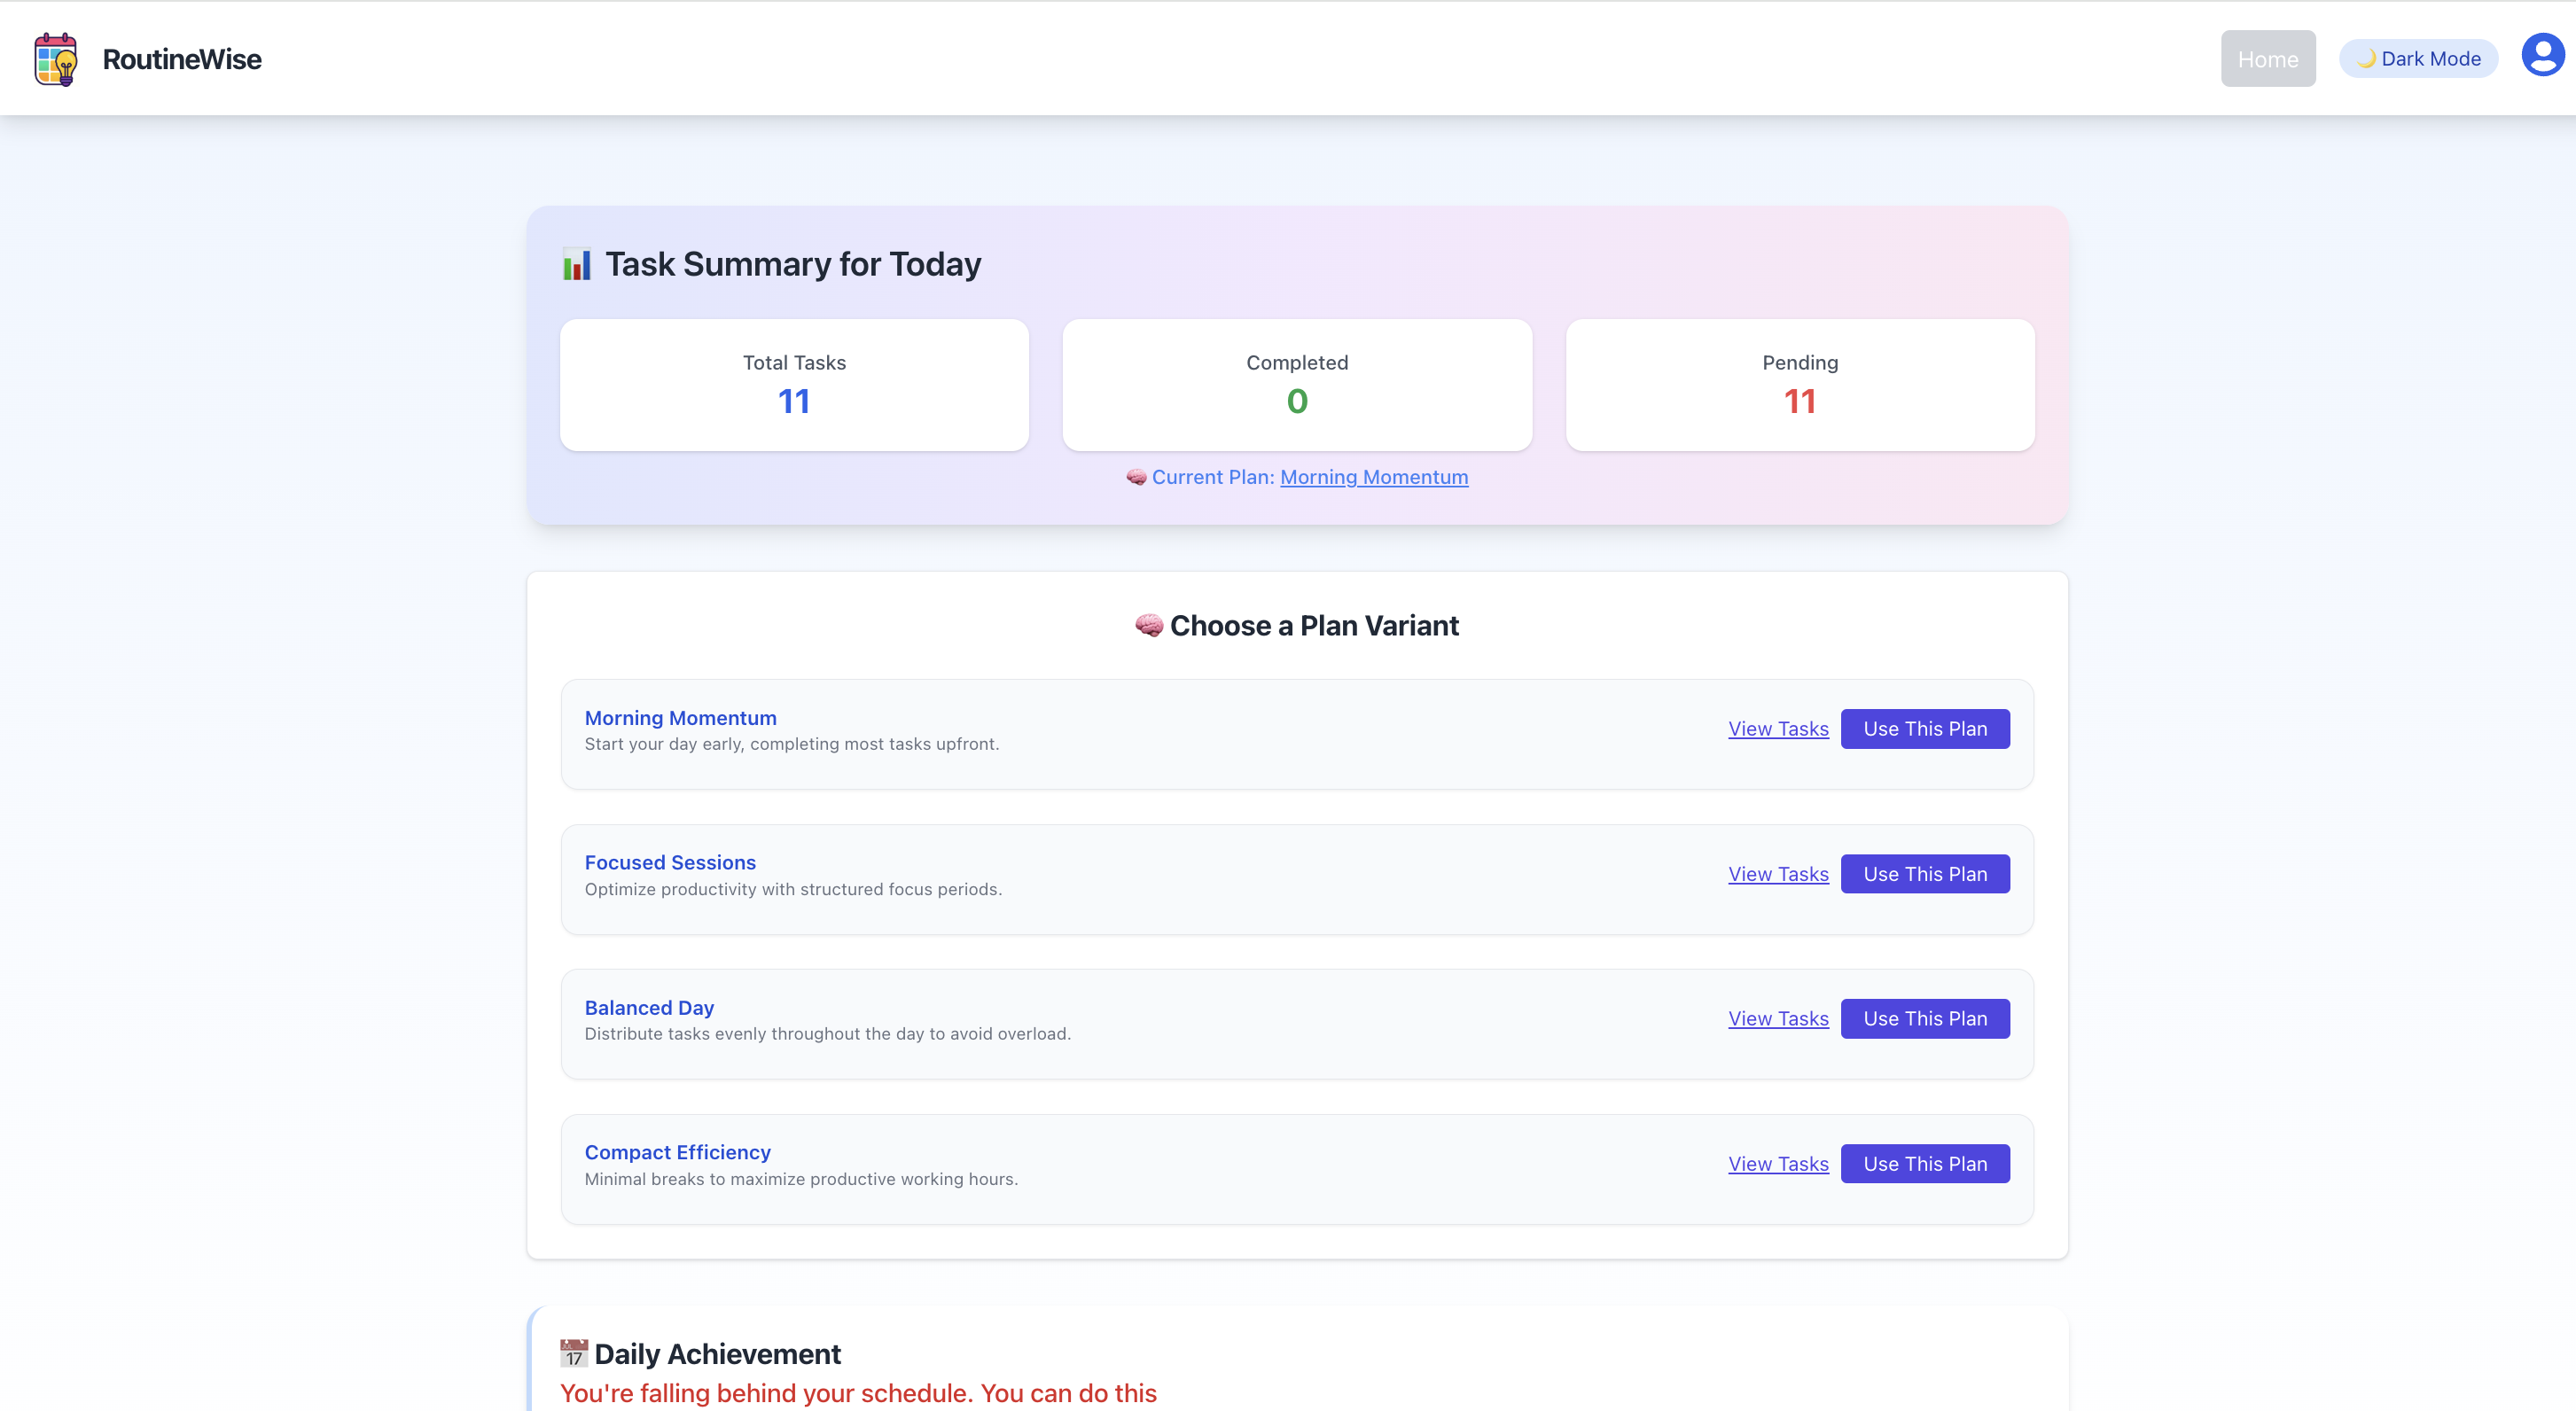Click the RoutineWise calendar logo icon
The height and width of the screenshot is (1411, 2576).
pos(56,59)
